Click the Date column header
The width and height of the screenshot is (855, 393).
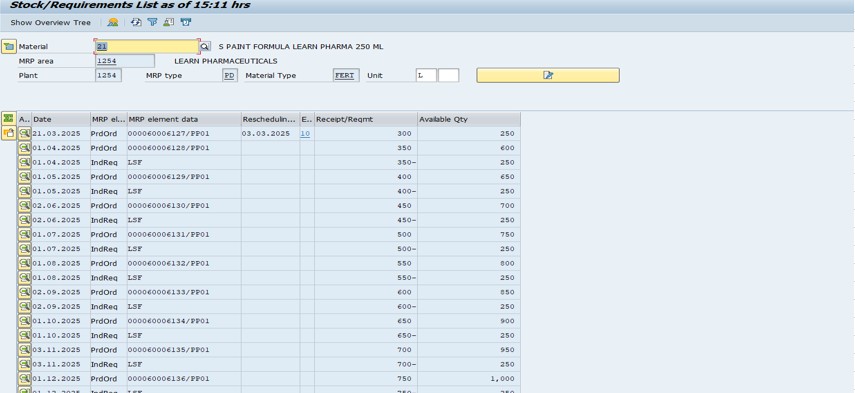click(x=61, y=119)
